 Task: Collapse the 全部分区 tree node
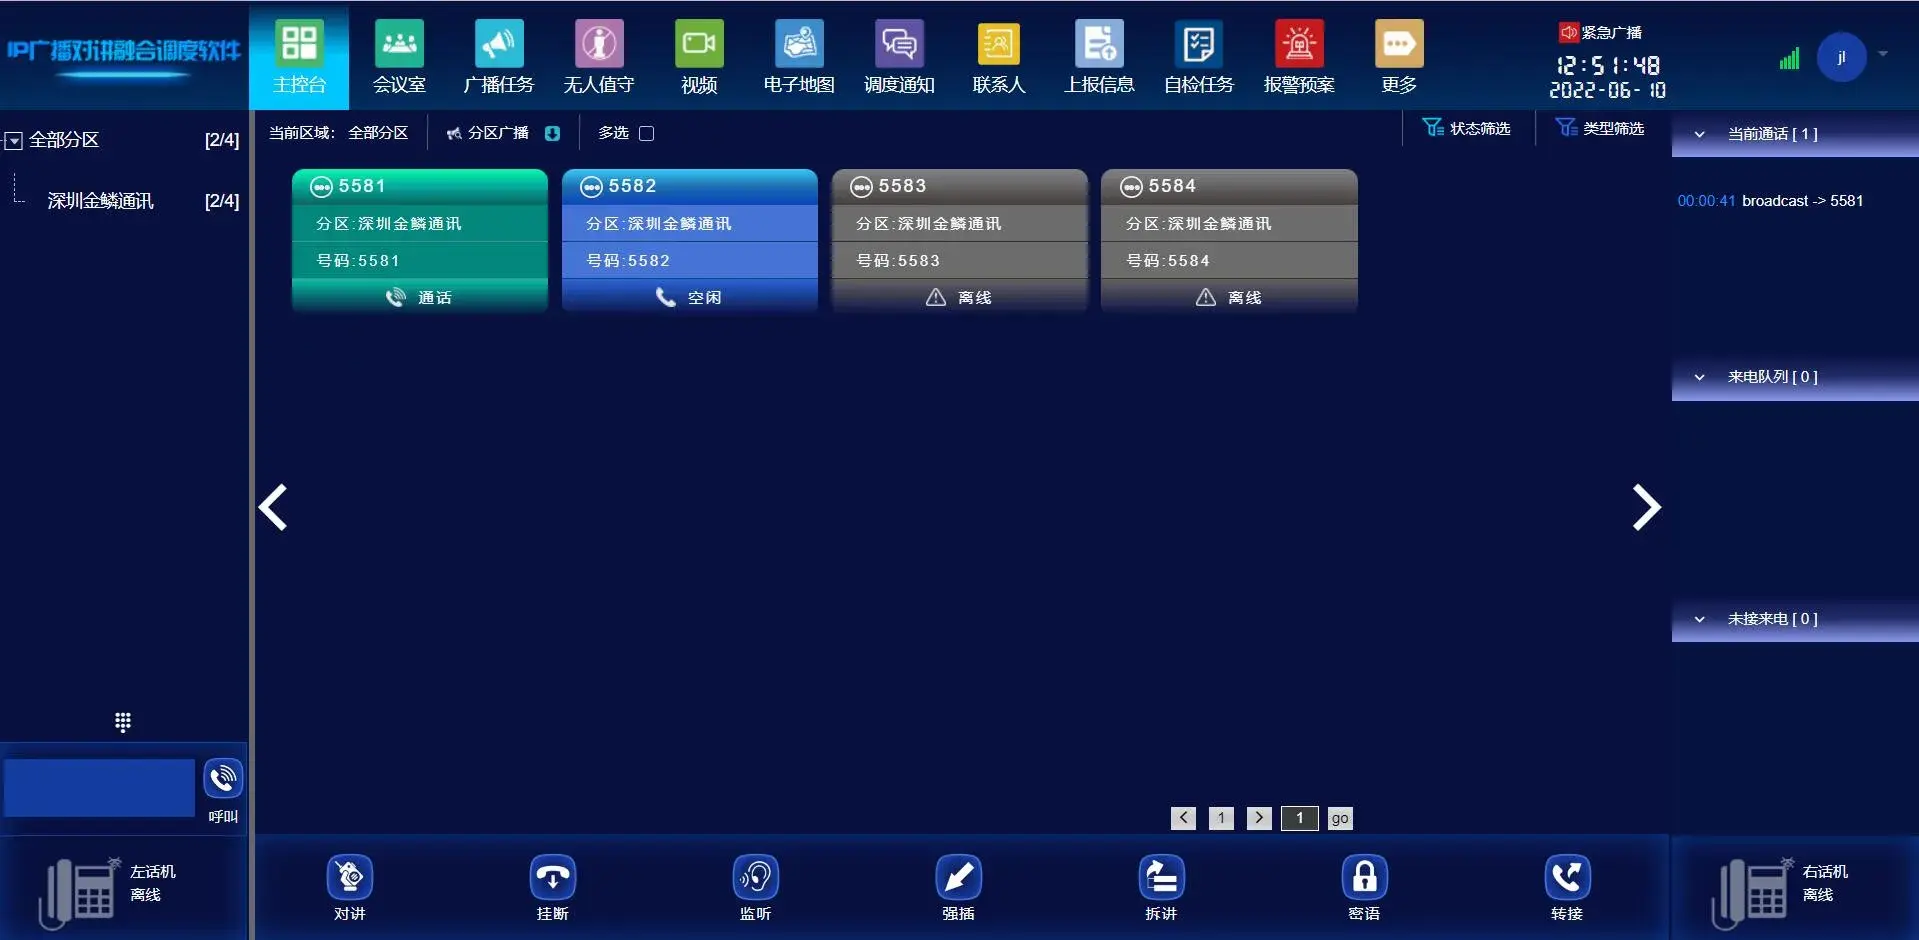(x=14, y=141)
